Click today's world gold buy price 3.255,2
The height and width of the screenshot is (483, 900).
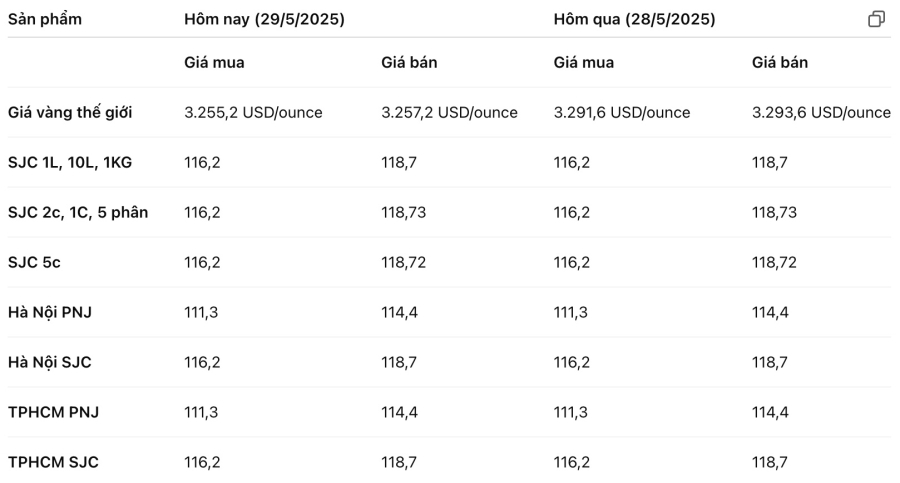click(x=253, y=112)
